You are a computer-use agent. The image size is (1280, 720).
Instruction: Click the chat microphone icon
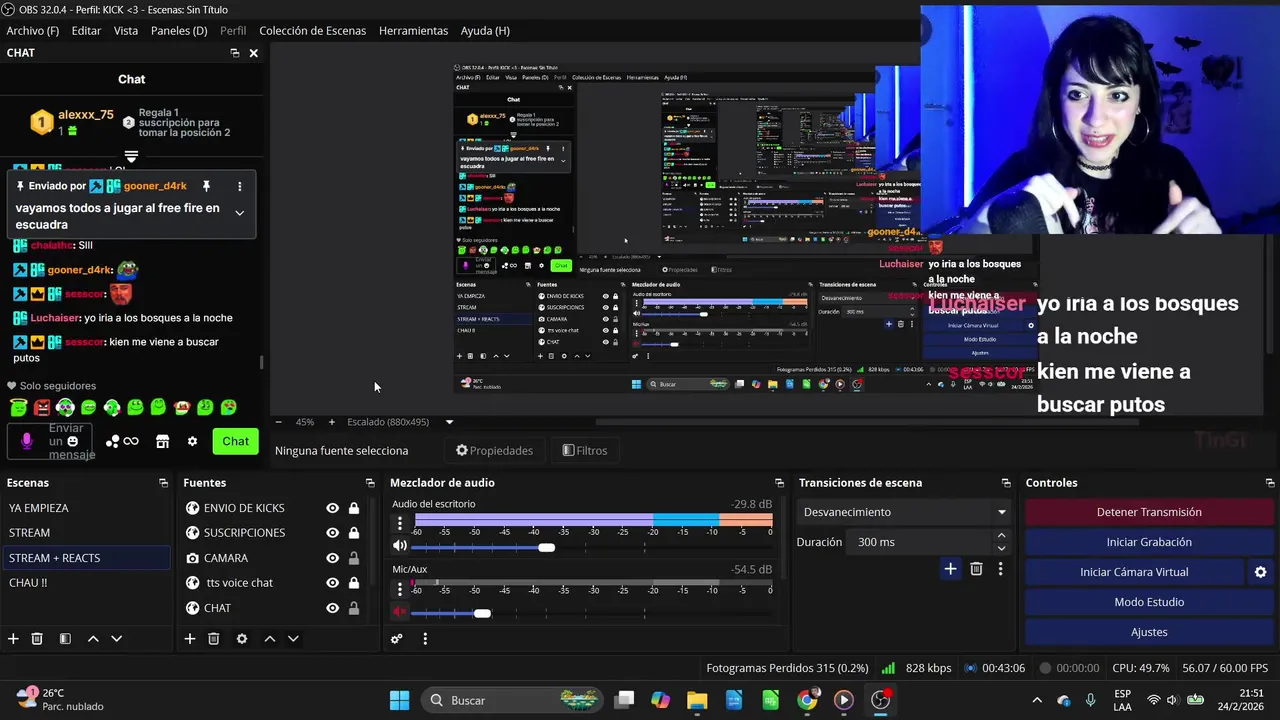pyautogui.click(x=27, y=441)
